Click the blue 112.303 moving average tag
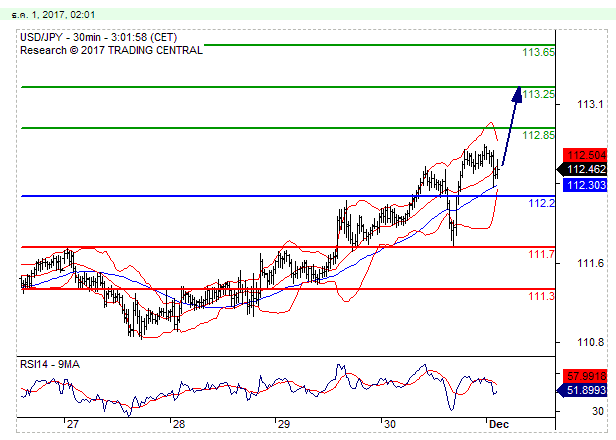616x440 pixels. pos(587,185)
